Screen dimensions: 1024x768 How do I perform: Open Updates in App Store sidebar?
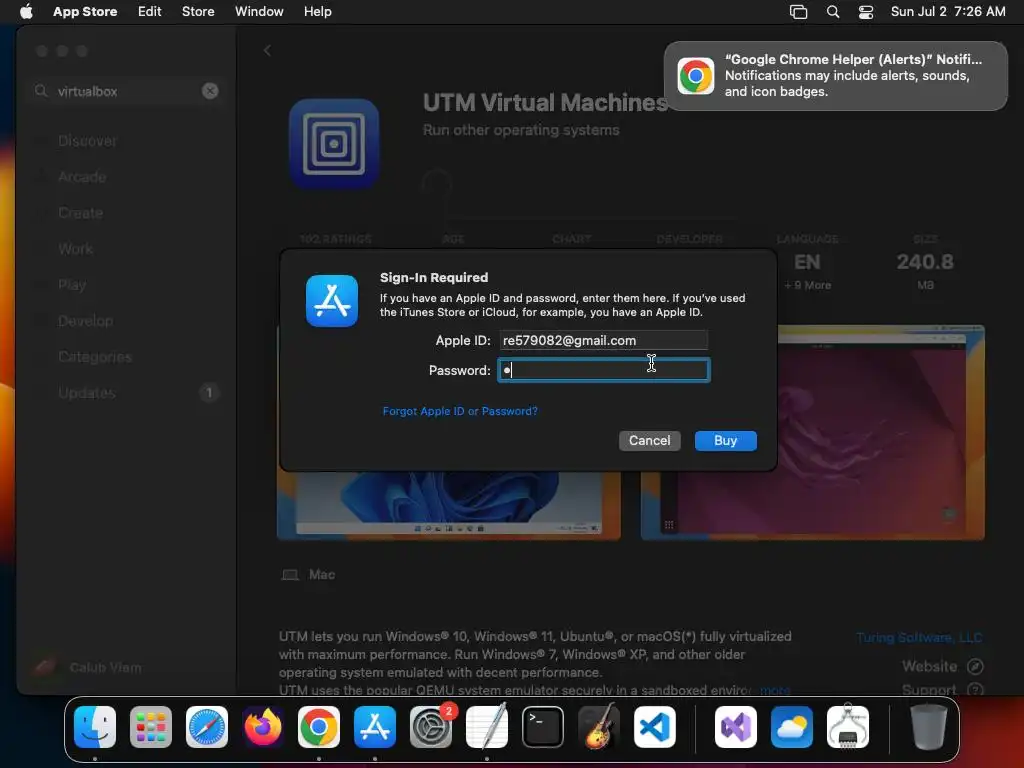[86, 392]
